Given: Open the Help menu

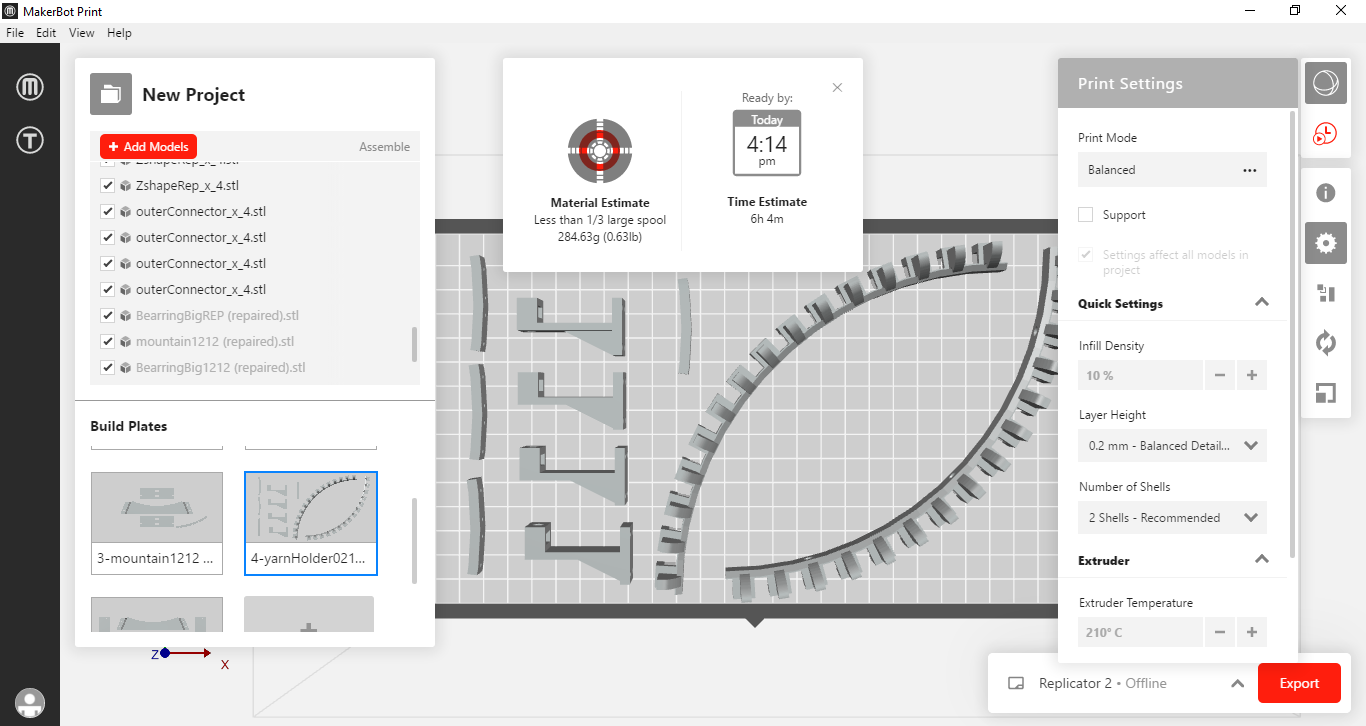Looking at the screenshot, I should 119,33.
